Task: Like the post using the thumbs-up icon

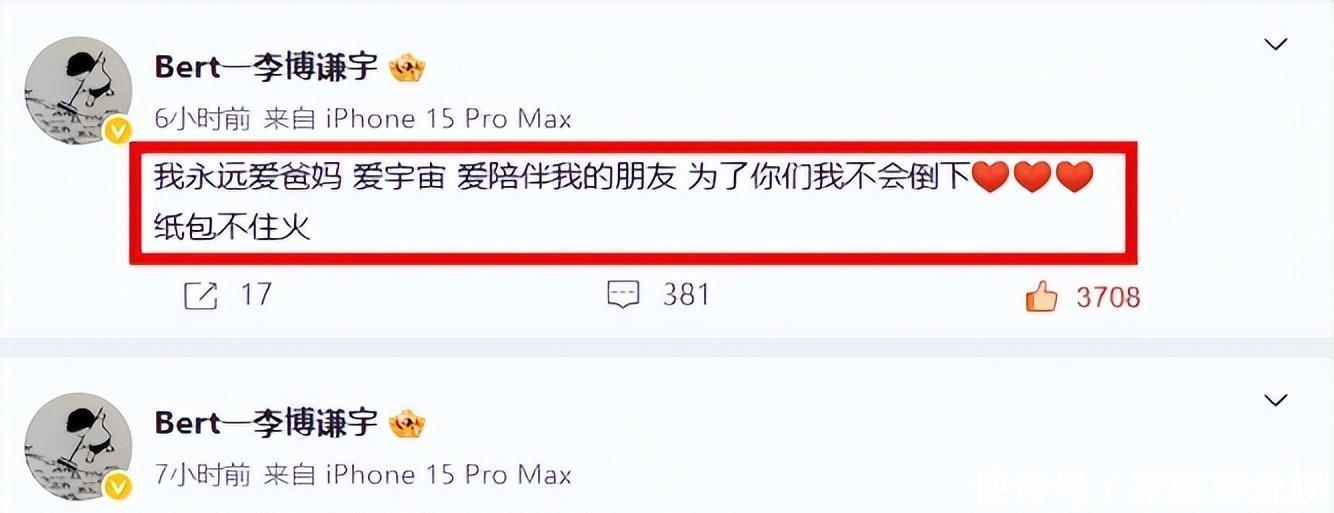Action: (x=1042, y=295)
